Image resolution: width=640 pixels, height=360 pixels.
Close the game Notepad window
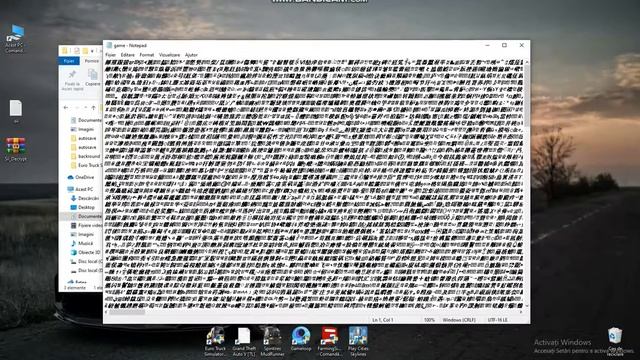(x=521, y=45)
